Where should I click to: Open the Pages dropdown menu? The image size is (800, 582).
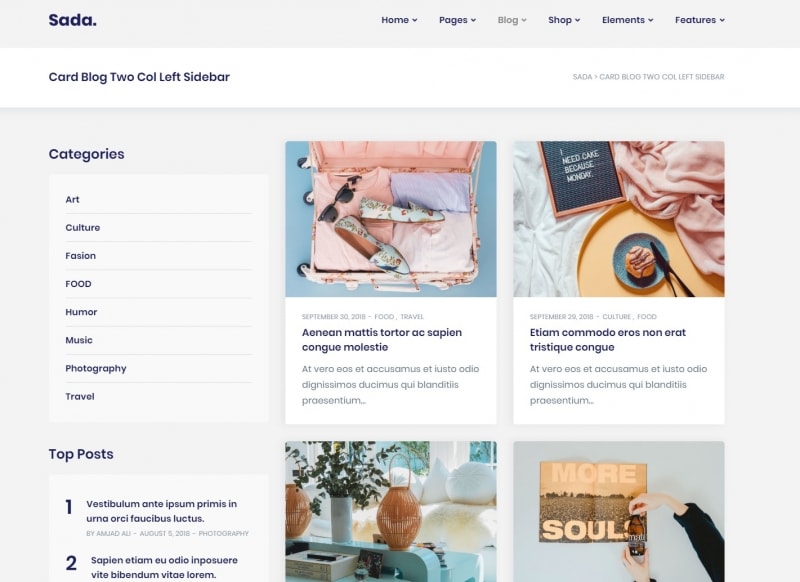point(457,20)
